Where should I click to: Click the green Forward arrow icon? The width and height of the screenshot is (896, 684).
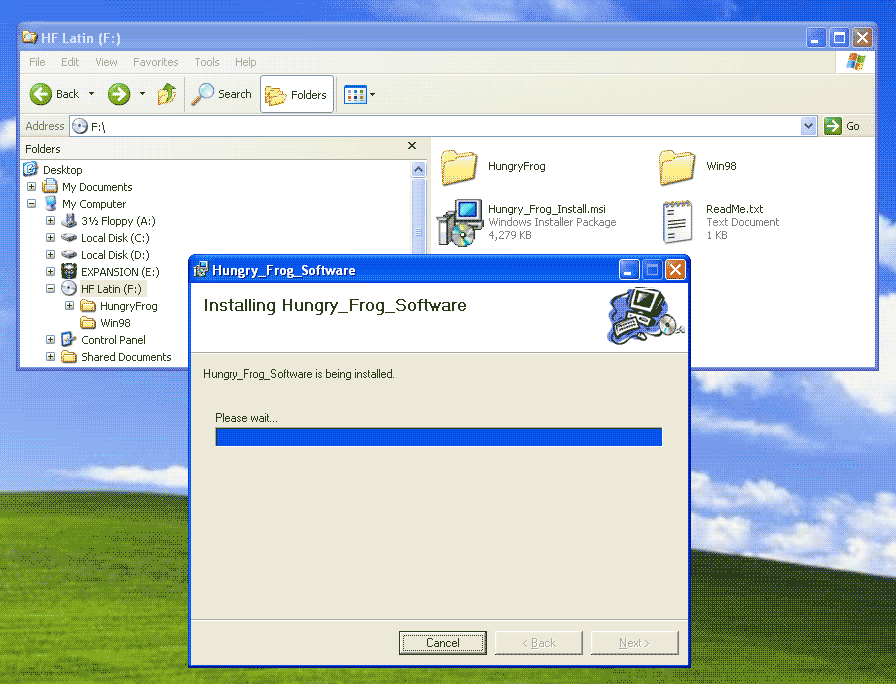(119, 94)
